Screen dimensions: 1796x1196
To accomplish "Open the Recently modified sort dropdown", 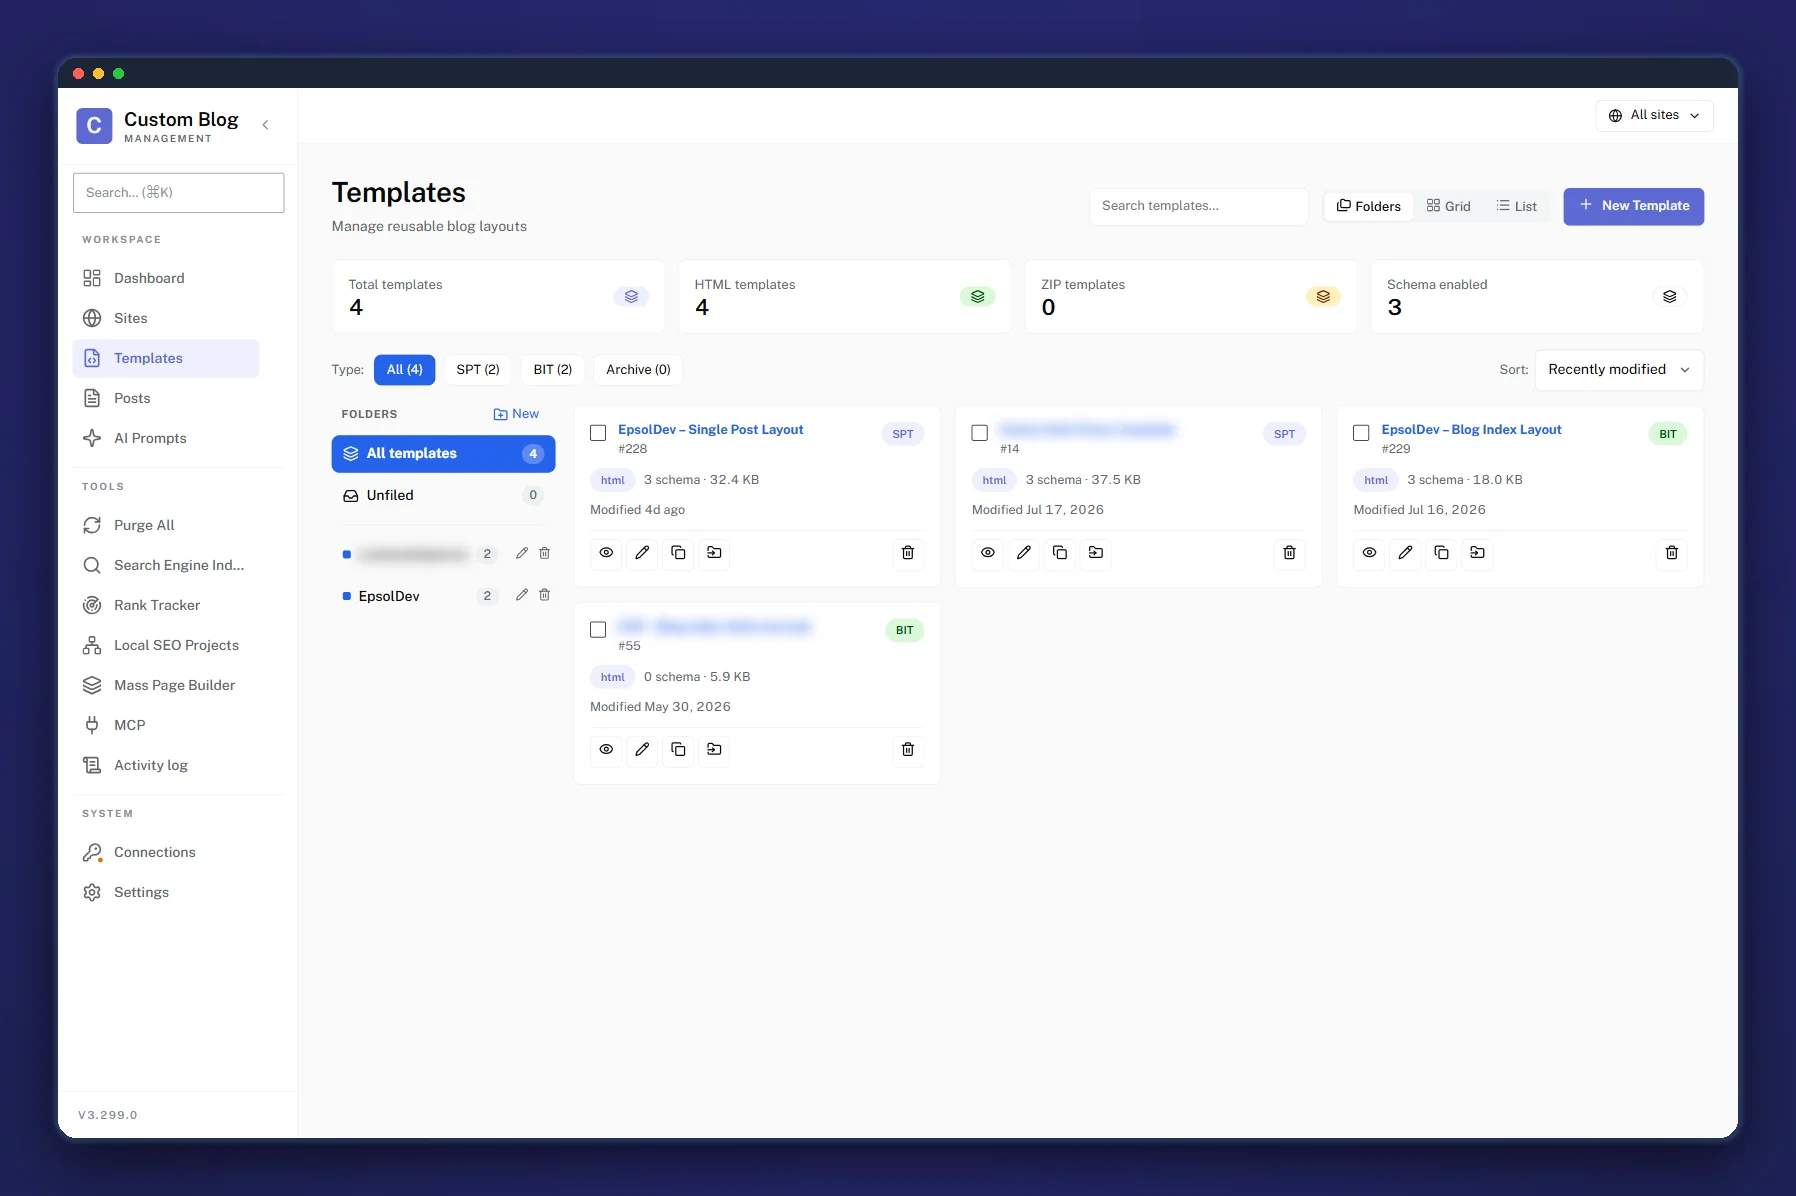I will [1619, 370].
